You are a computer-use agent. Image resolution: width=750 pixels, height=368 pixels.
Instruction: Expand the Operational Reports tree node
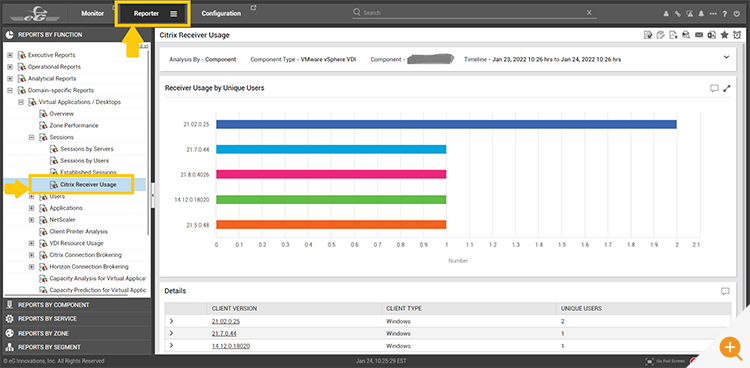10,67
